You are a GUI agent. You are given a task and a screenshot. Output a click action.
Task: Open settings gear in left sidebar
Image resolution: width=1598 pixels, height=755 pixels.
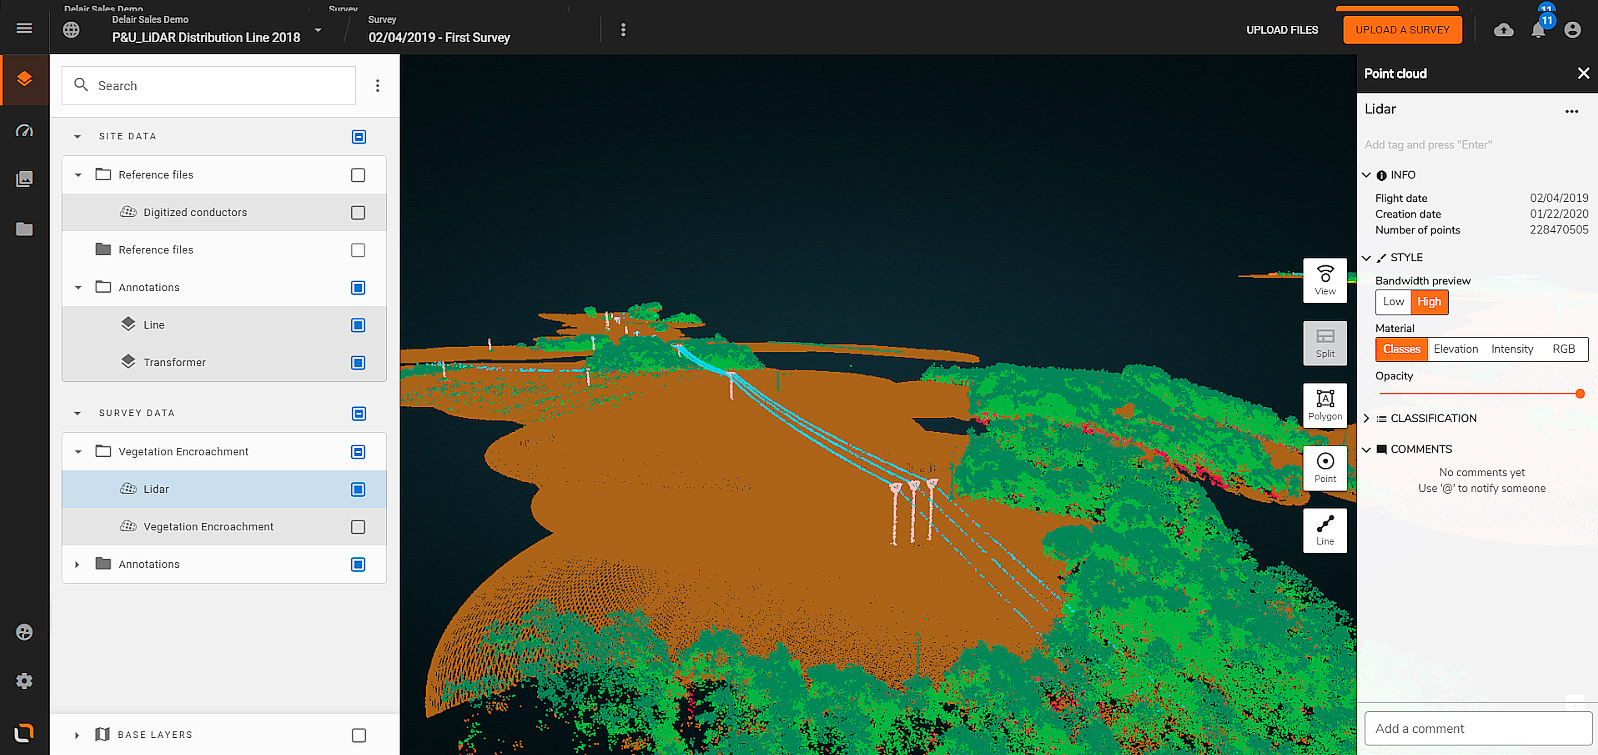pos(24,681)
